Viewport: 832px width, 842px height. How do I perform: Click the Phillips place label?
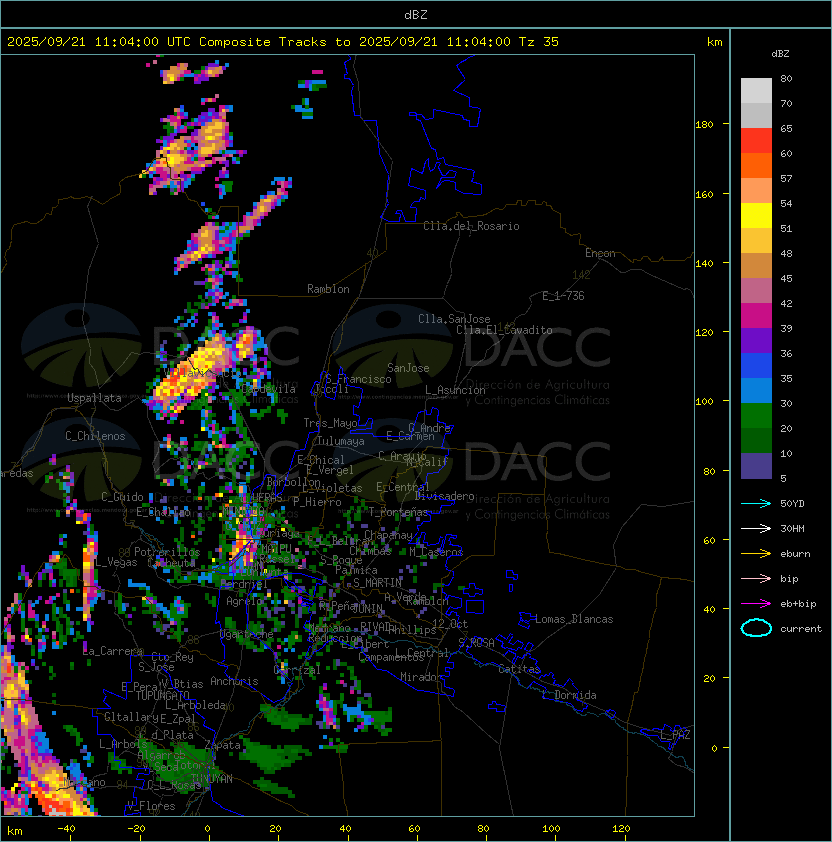coord(413,630)
